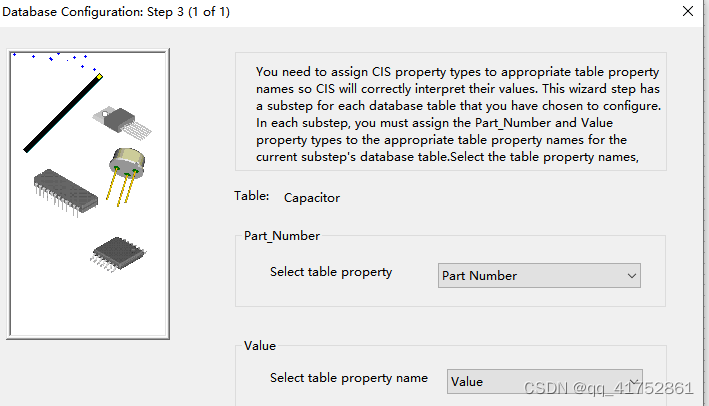
Task: Click the CIS property instructions text box
Action: pos(451,112)
